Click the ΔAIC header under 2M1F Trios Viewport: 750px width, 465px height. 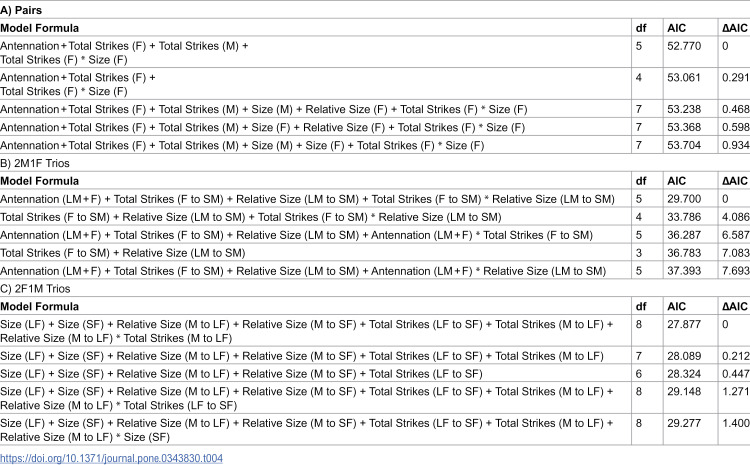(x=735, y=181)
